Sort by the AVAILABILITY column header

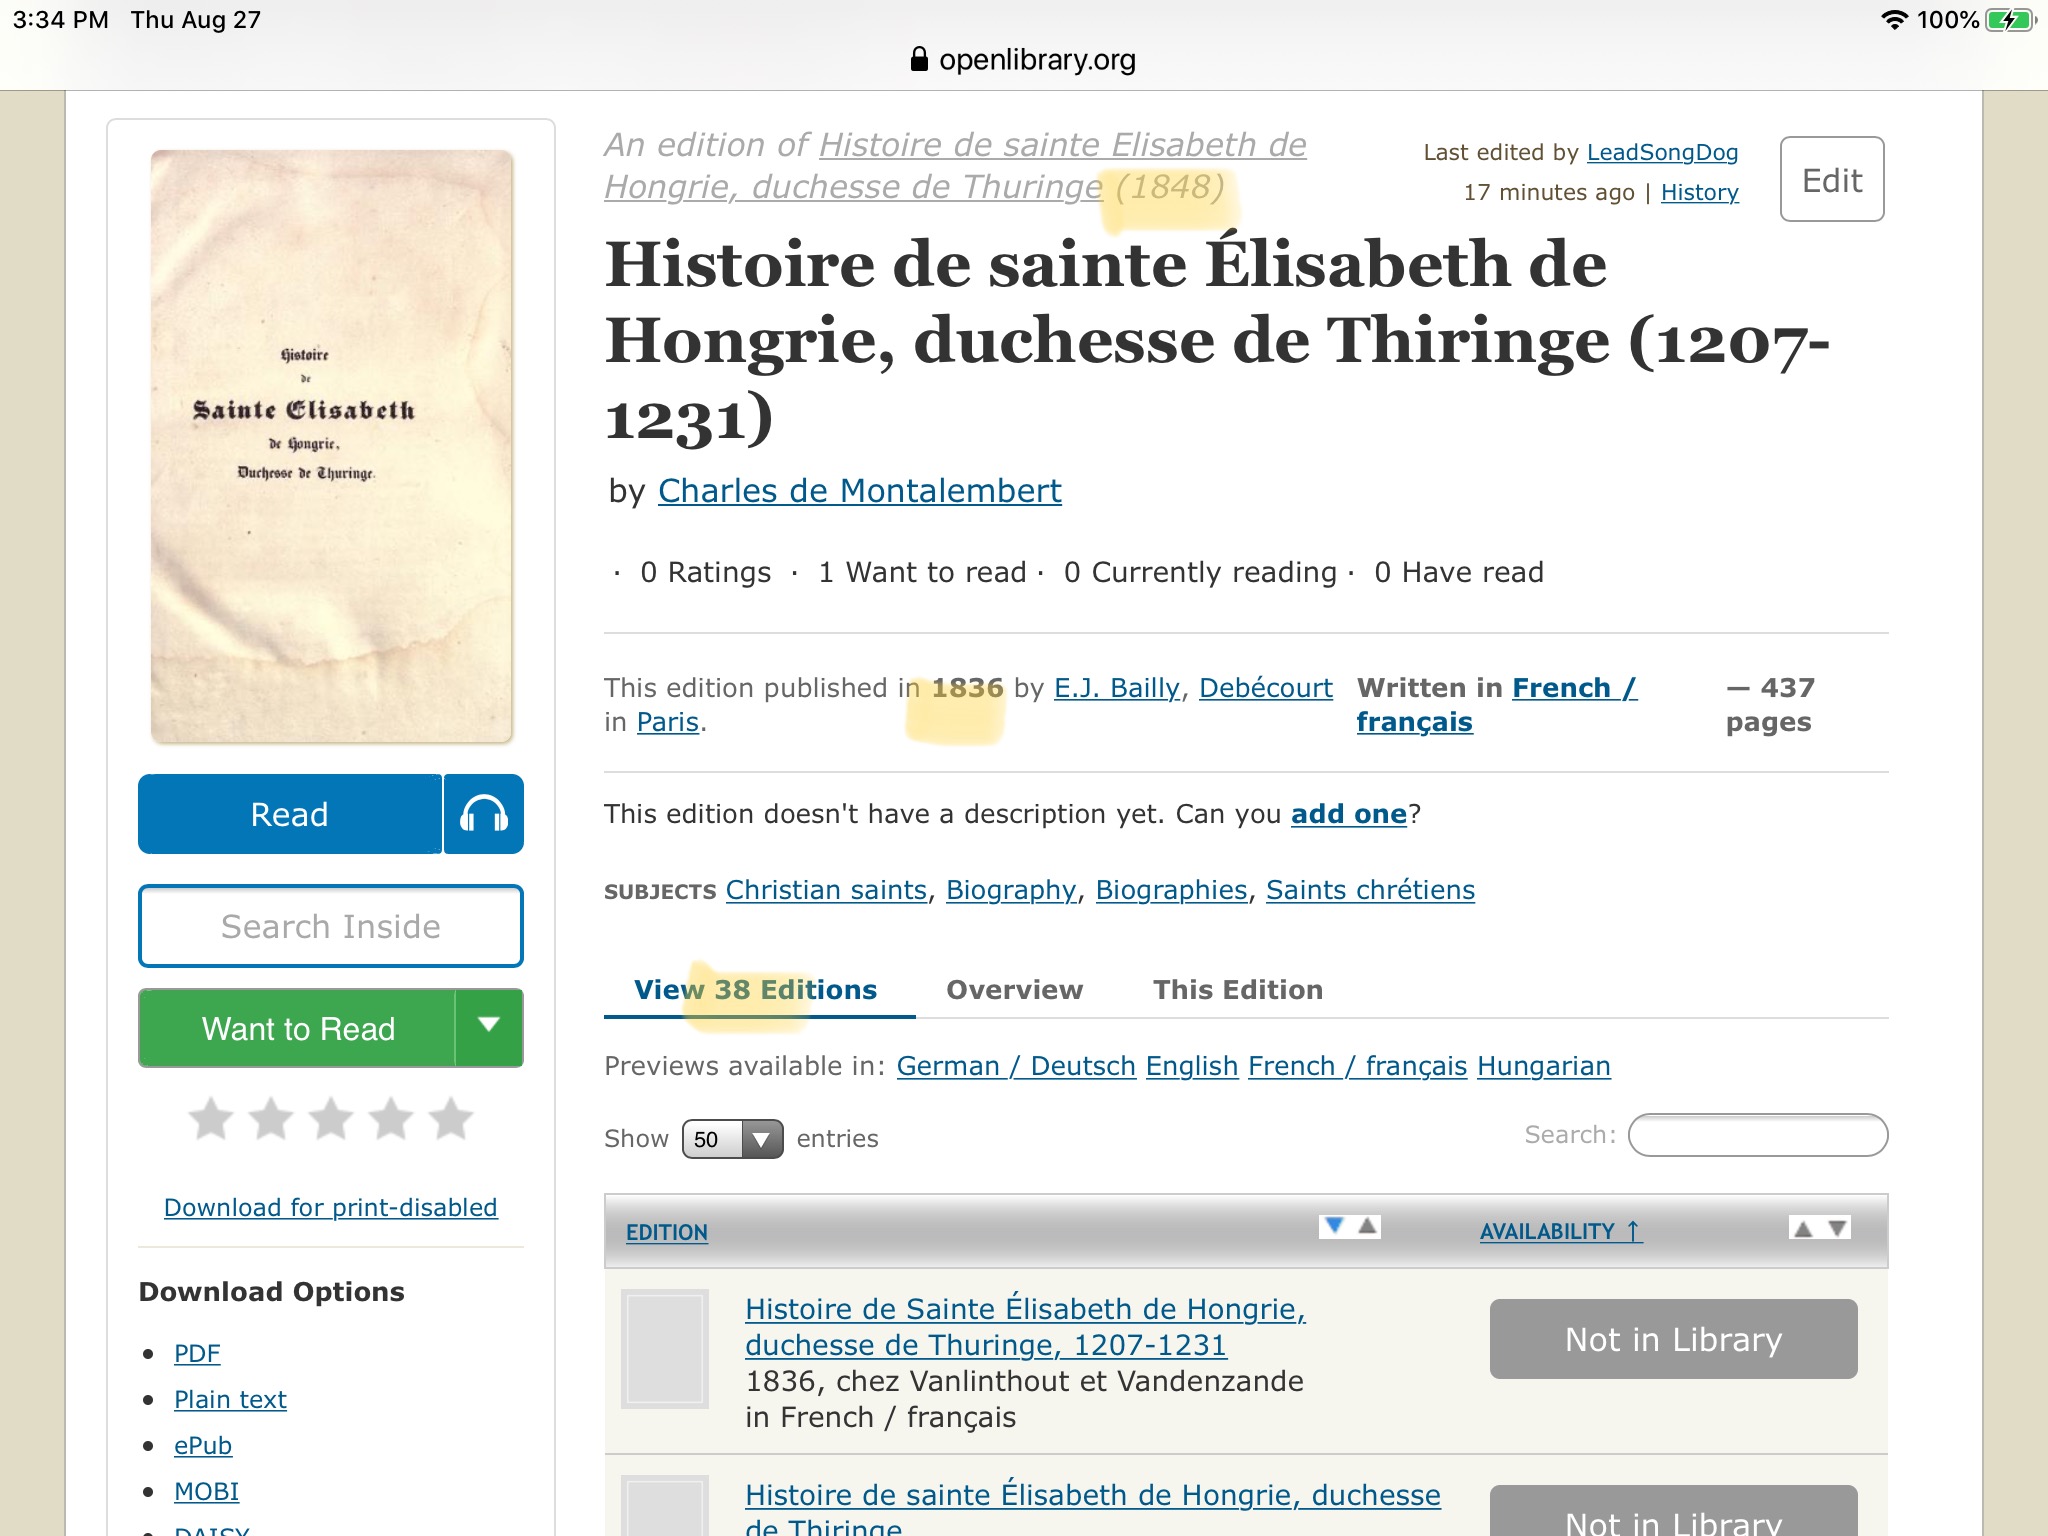(1561, 1232)
